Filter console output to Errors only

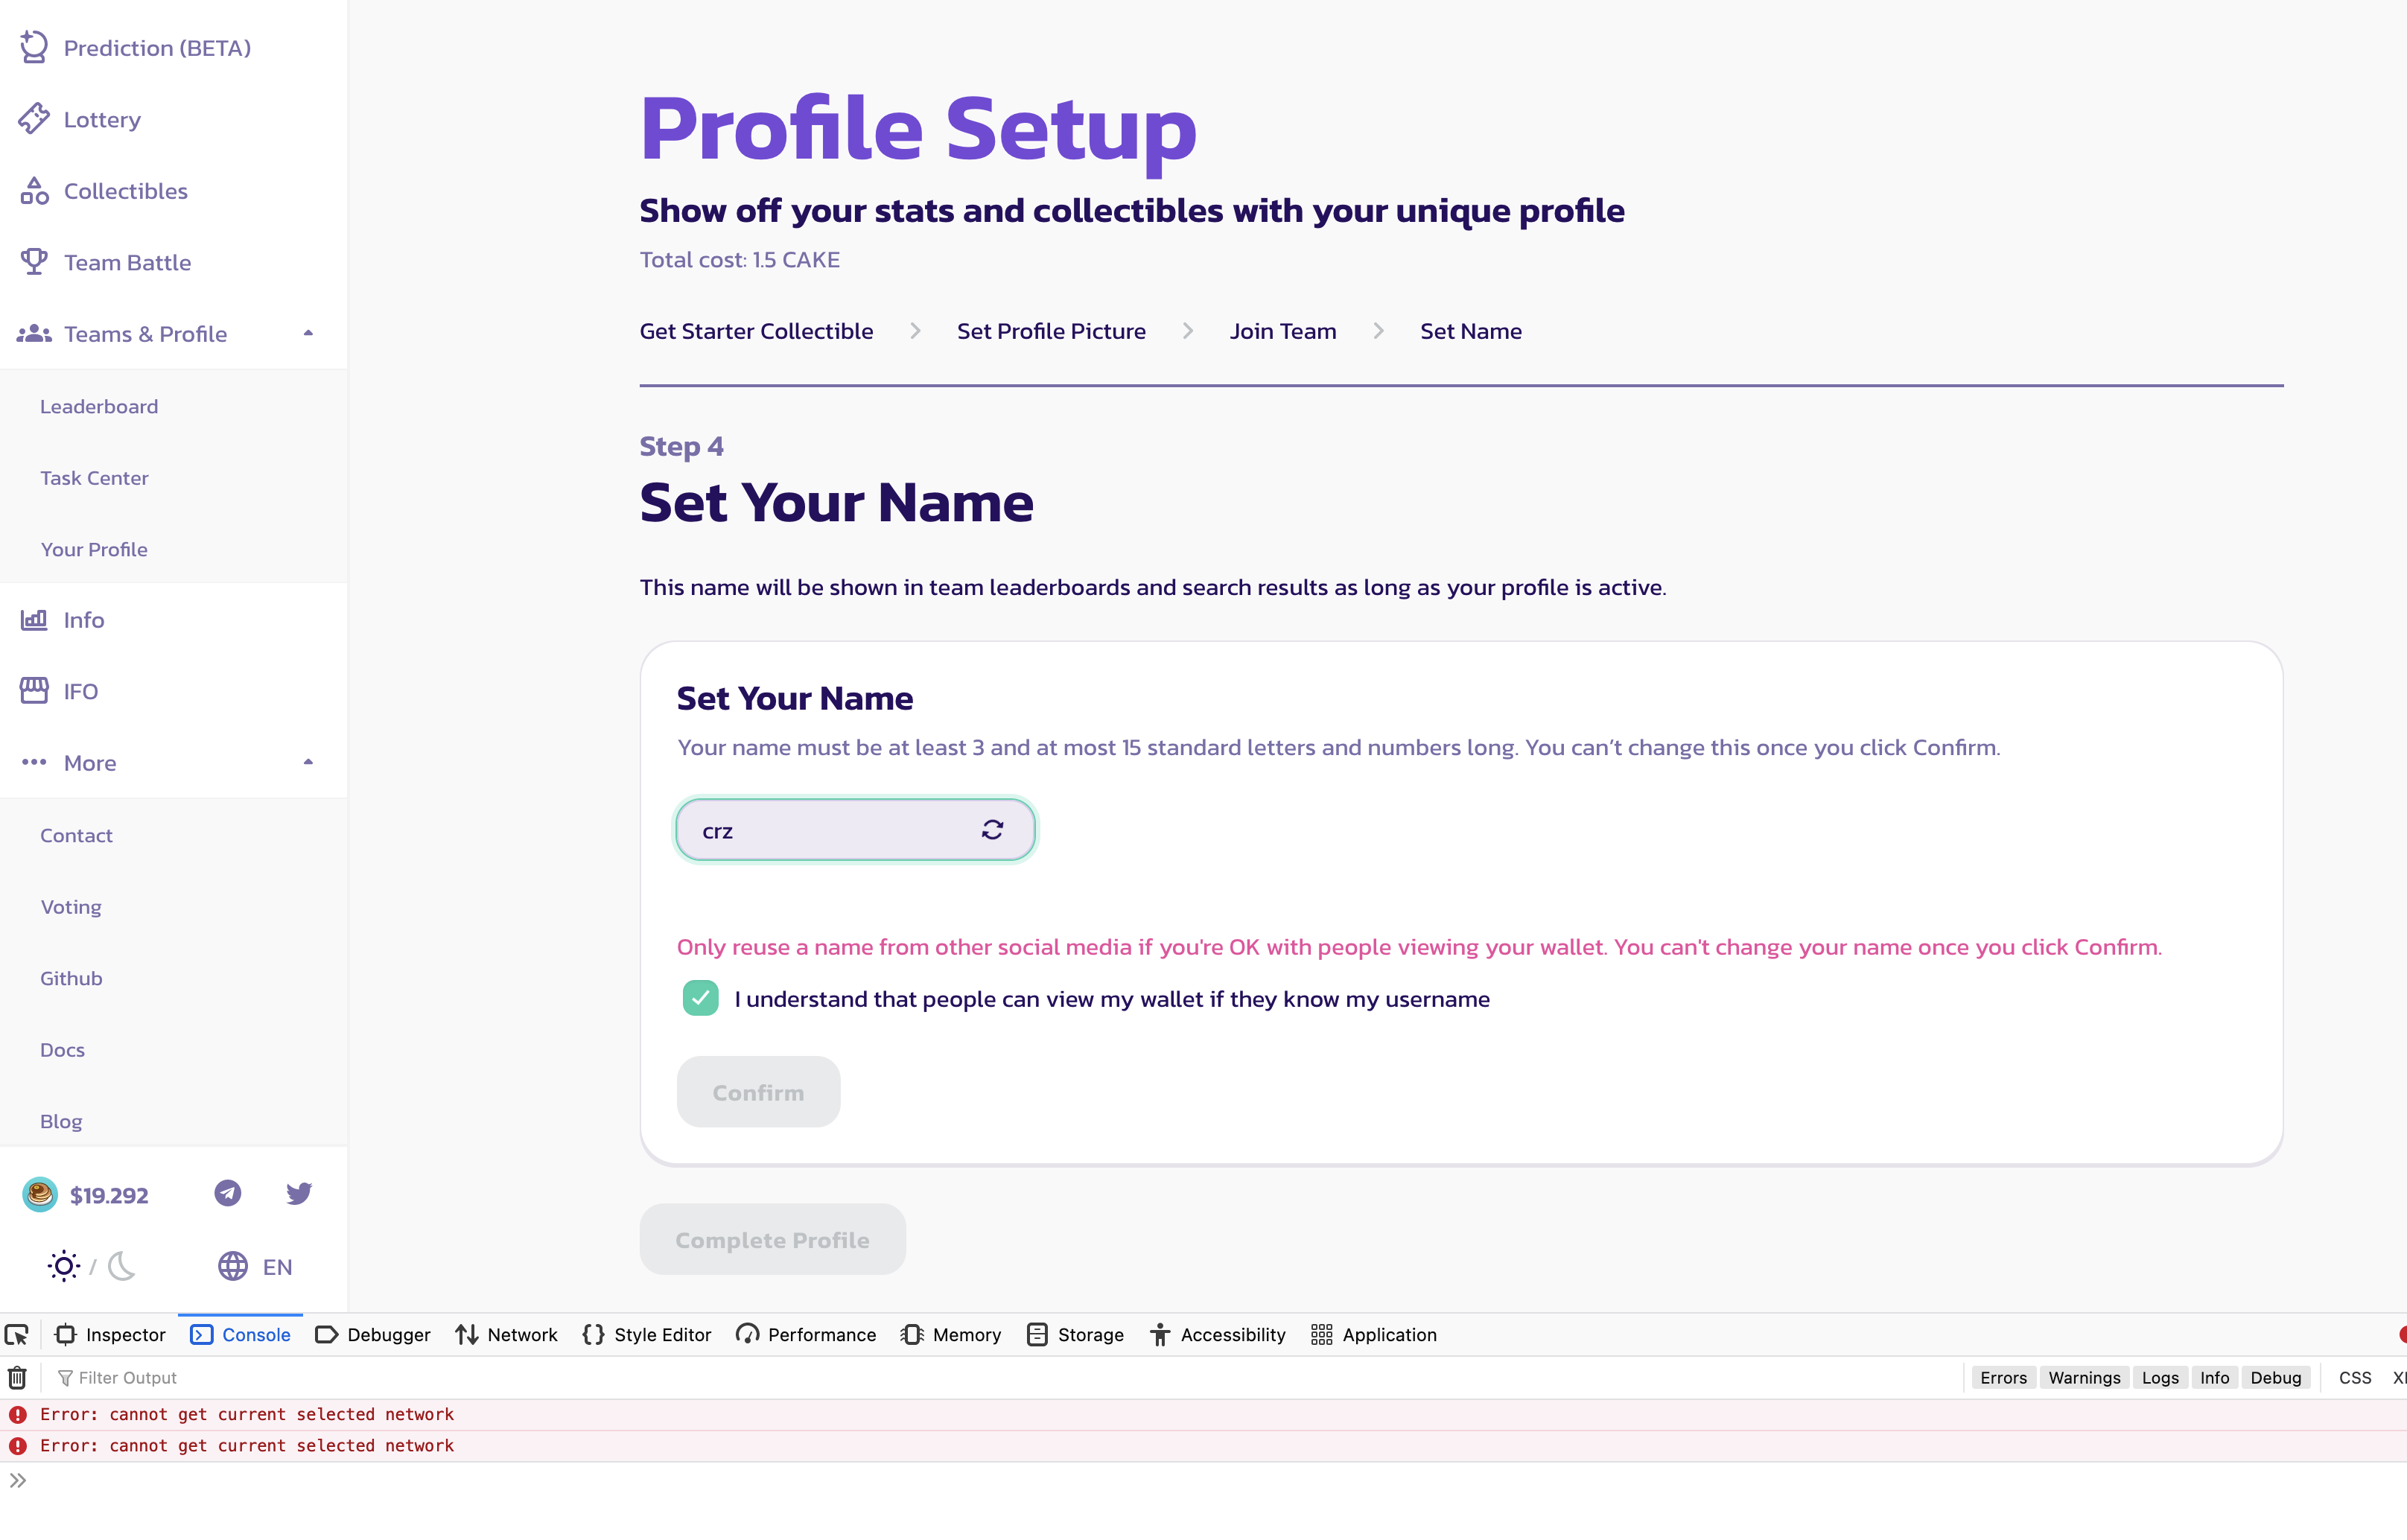point(2003,1377)
